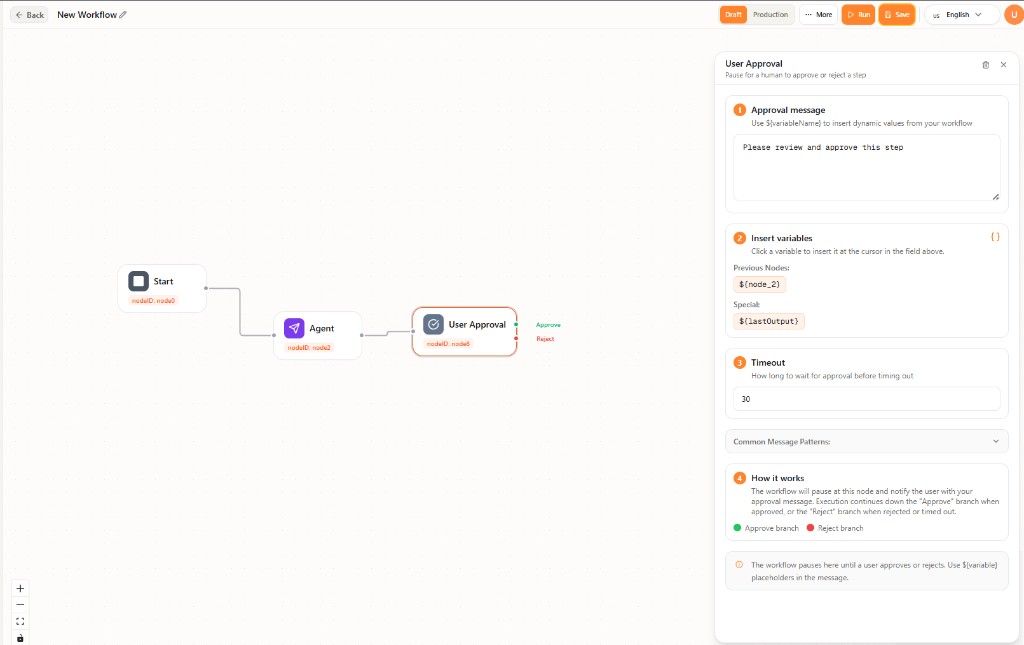Zoom out on the canvas

tap(20, 605)
